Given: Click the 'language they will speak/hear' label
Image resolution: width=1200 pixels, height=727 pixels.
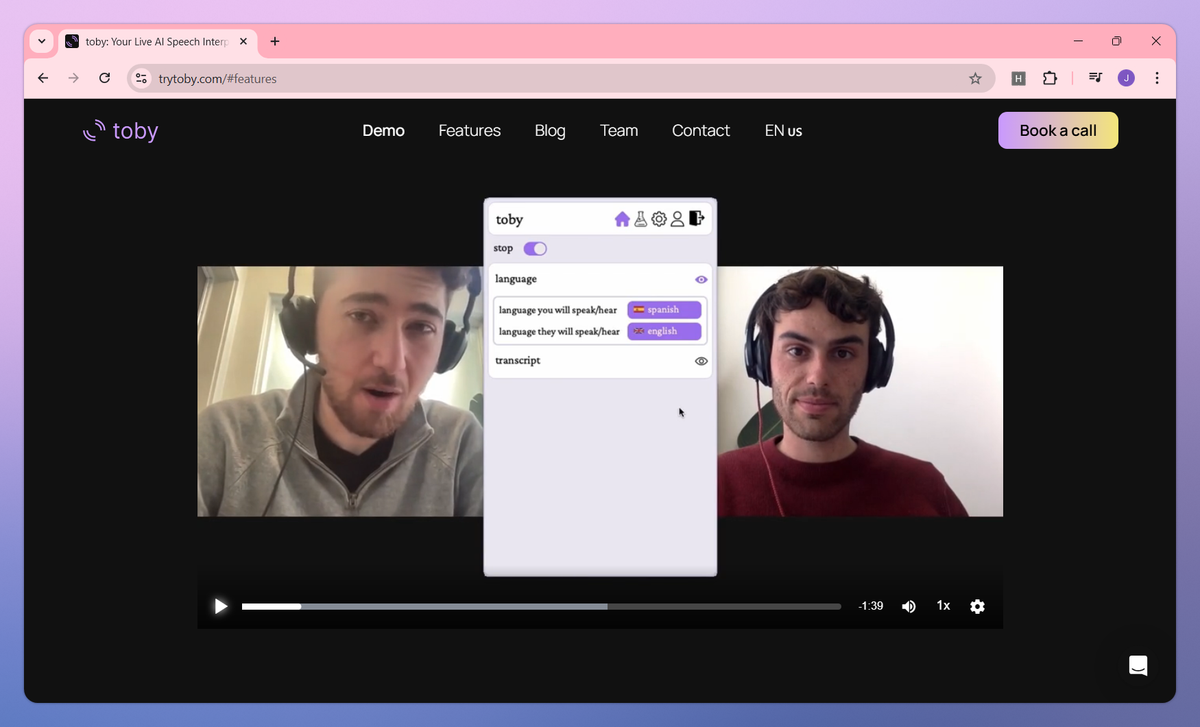Looking at the screenshot, I should 559,331.
